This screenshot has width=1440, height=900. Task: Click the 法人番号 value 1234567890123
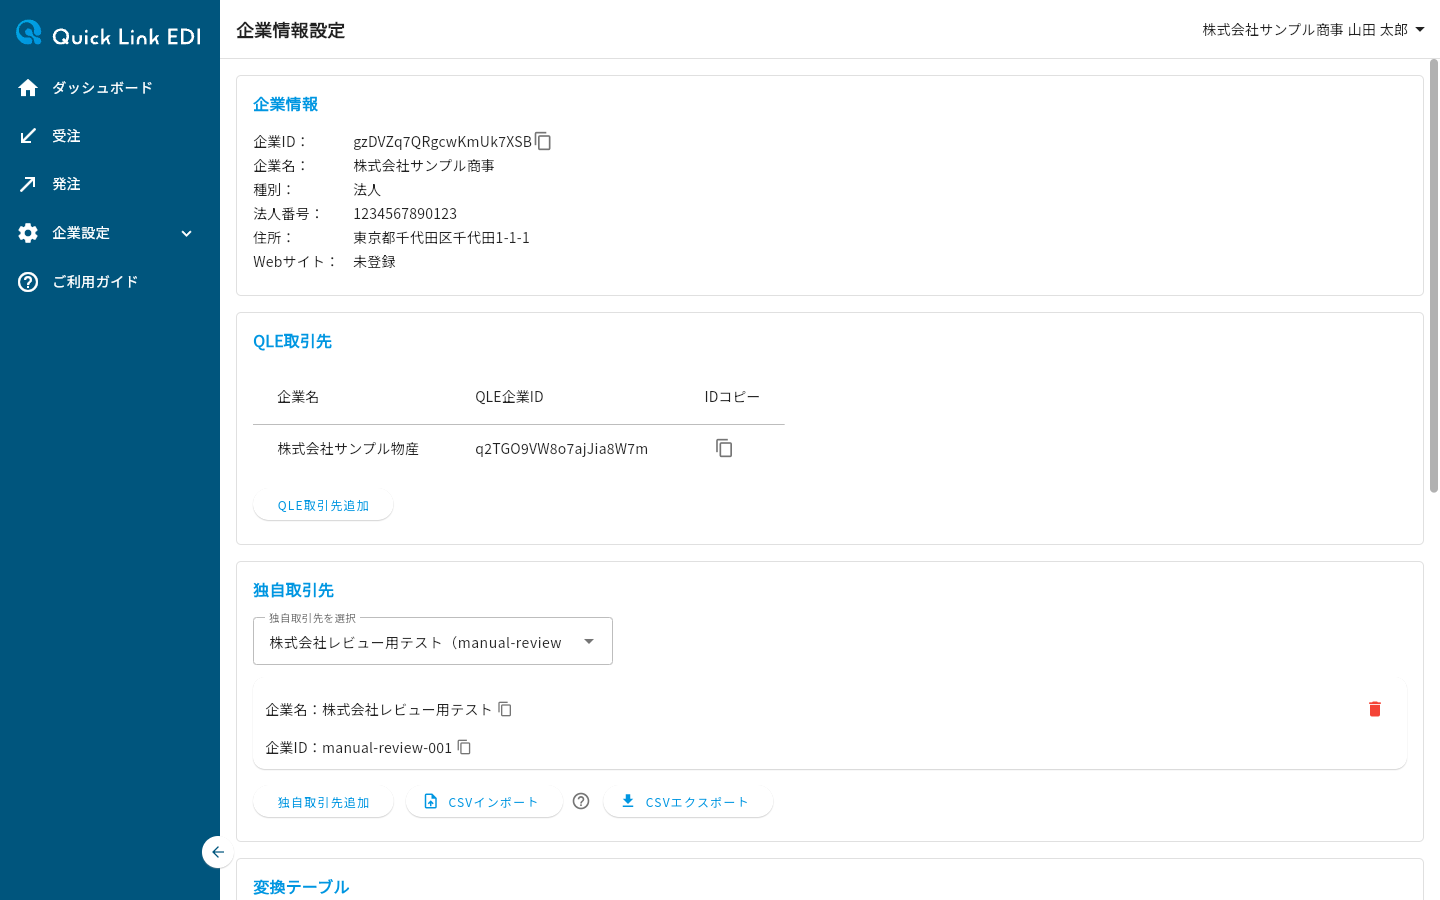tap(405, 213)
